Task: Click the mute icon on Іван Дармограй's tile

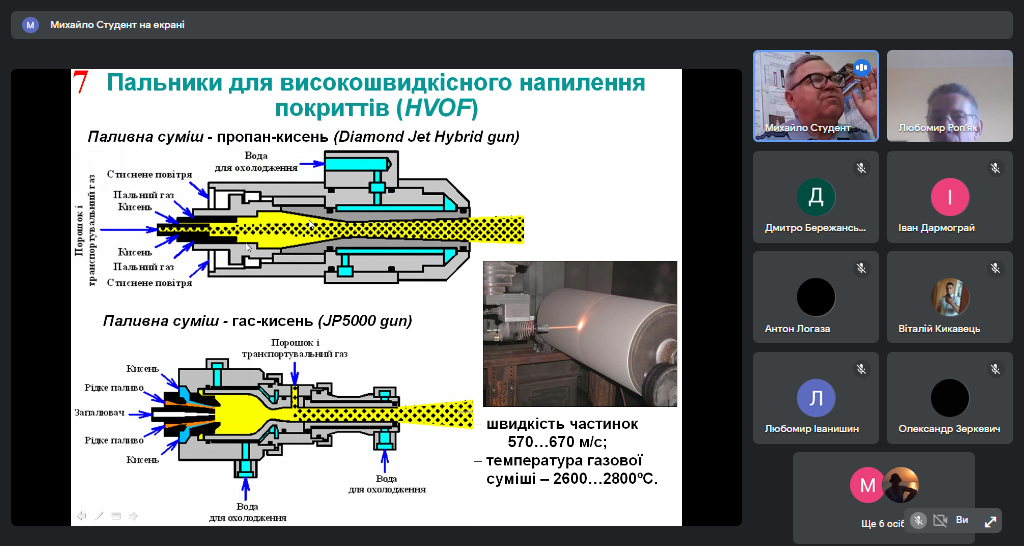Action: click(995, 168)
